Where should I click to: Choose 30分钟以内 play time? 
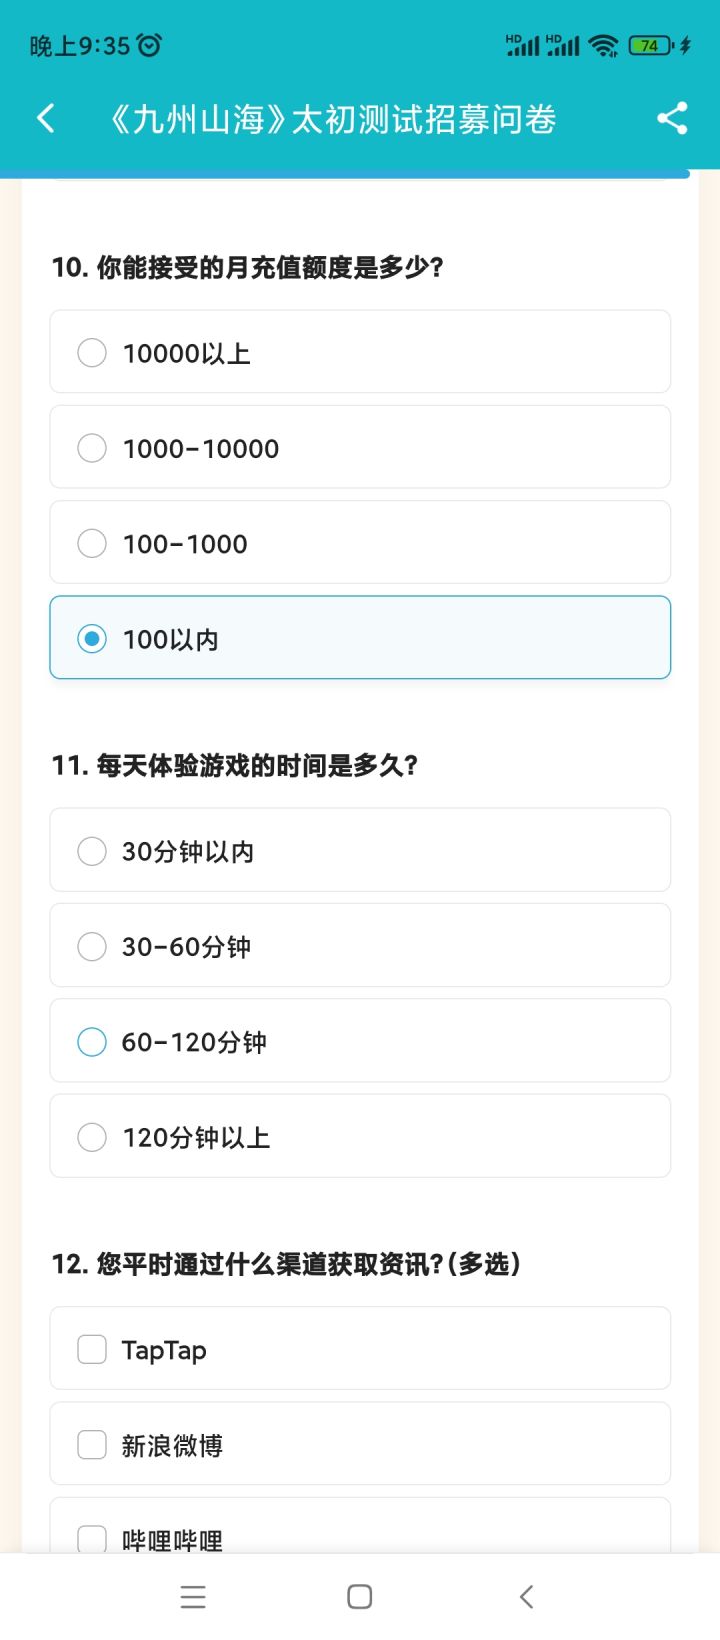point(92,851)
